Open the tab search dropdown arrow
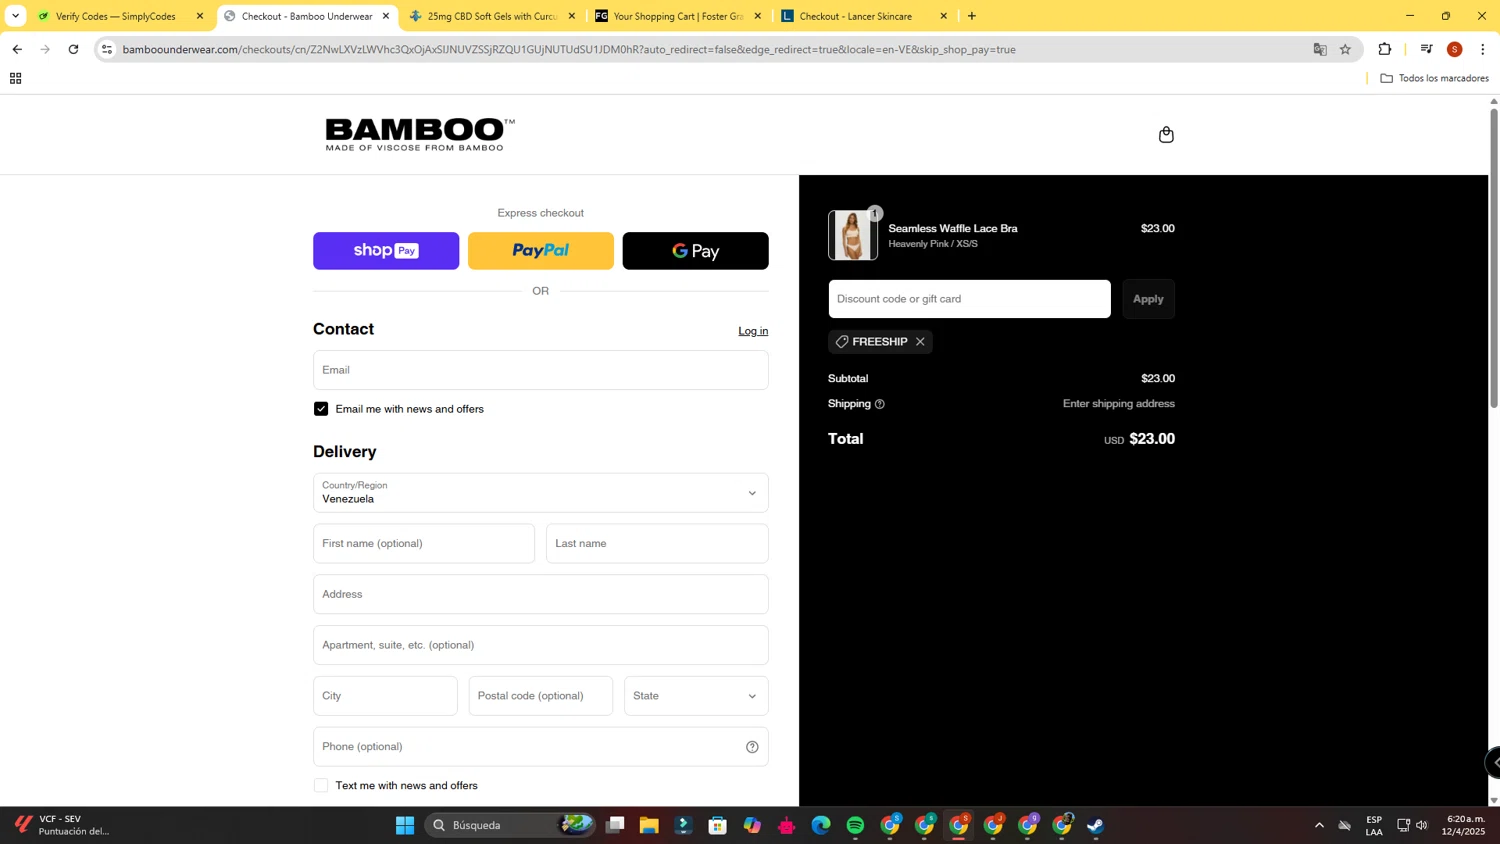Viewport: 1500px width, 844px height. (15, 16)
